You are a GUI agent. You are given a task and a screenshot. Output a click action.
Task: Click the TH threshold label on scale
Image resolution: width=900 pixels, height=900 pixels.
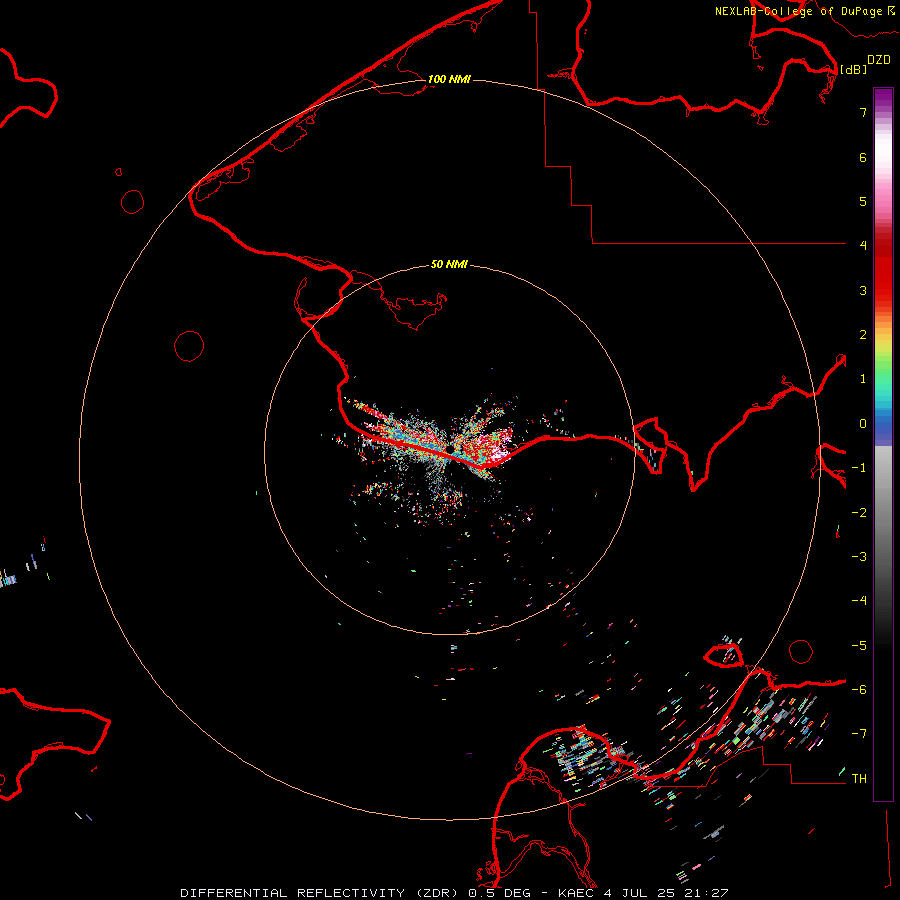[x=859, y=779]
